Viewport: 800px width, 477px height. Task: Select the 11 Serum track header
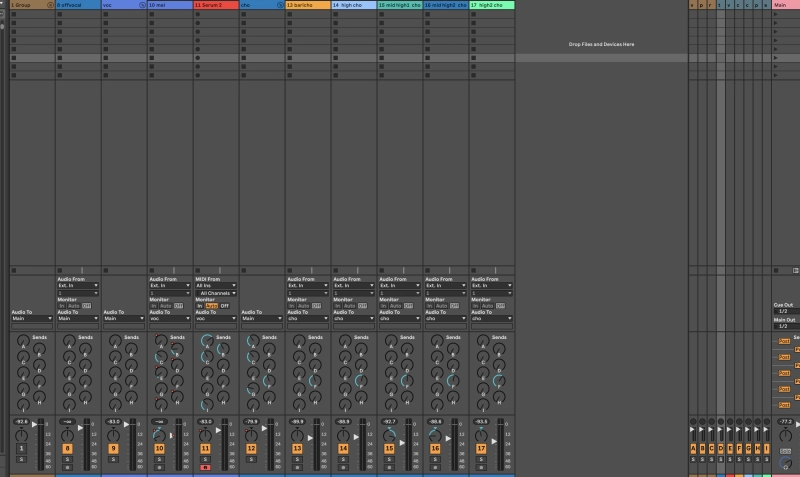215,5
